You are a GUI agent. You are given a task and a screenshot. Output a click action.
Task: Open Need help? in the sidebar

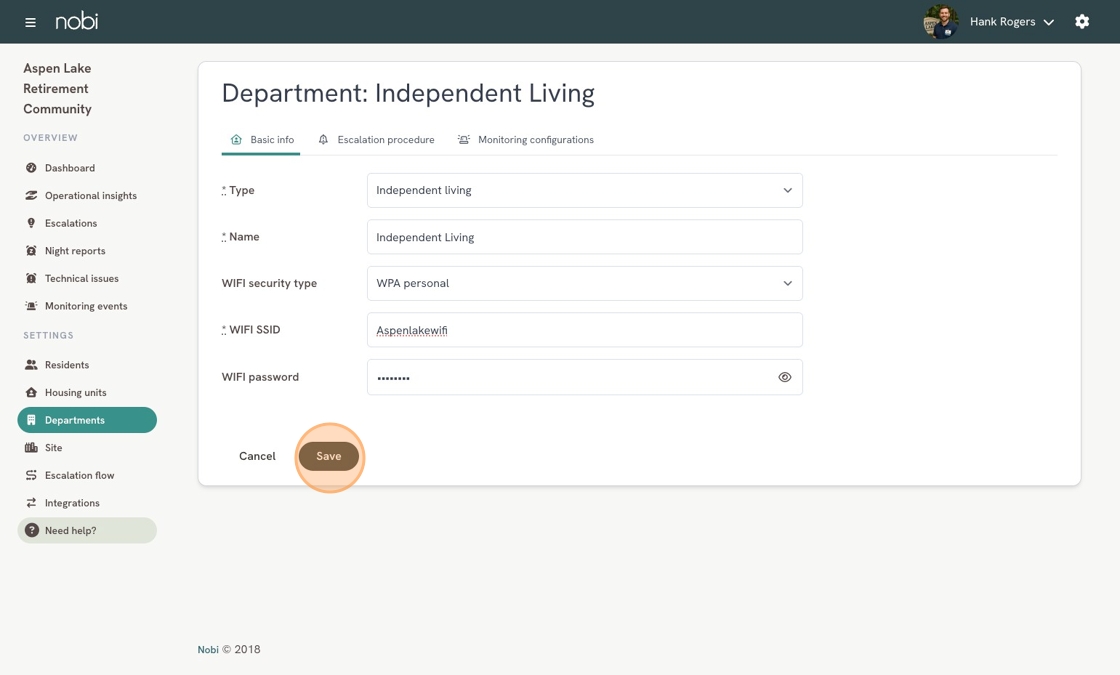click(87, 530)
